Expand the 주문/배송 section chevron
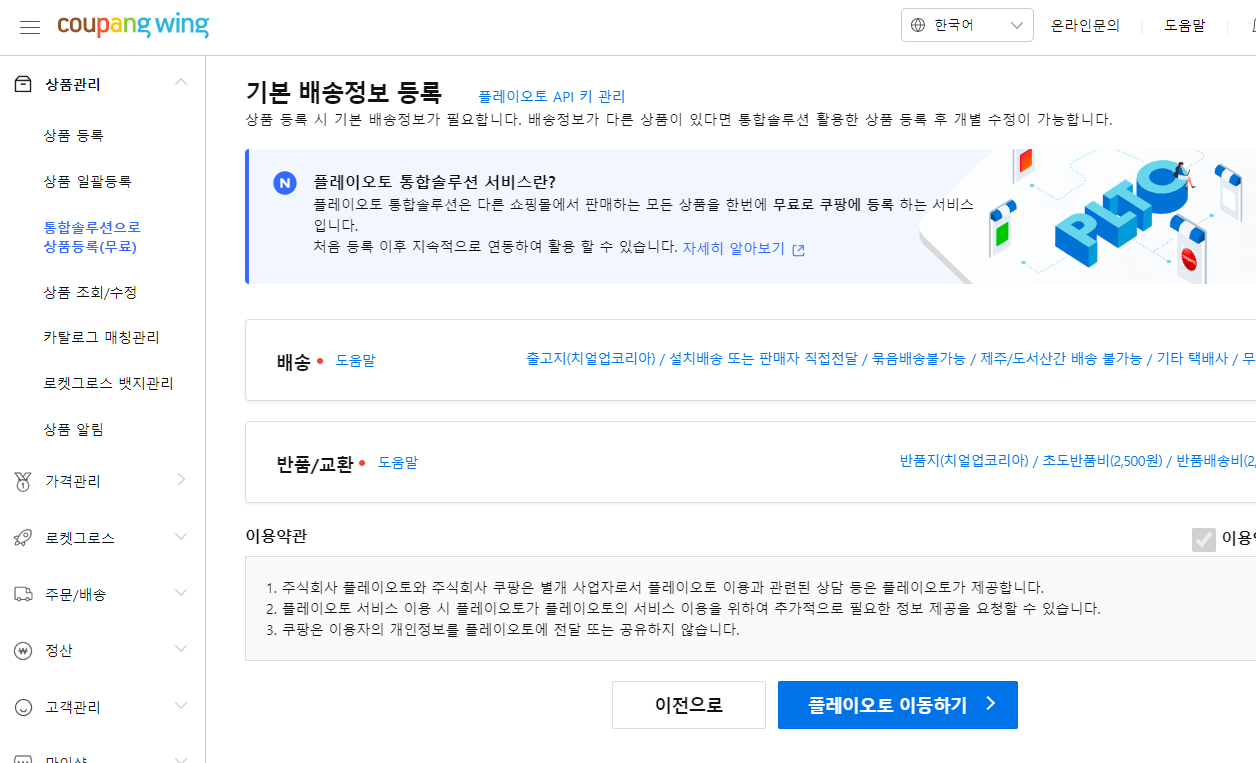 point(181,593)
